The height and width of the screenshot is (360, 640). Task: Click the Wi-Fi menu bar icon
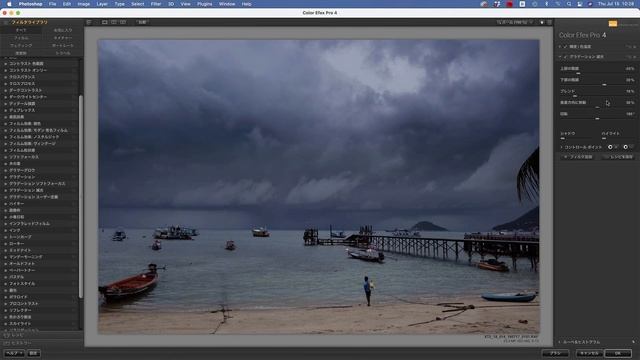coord(558,4)
